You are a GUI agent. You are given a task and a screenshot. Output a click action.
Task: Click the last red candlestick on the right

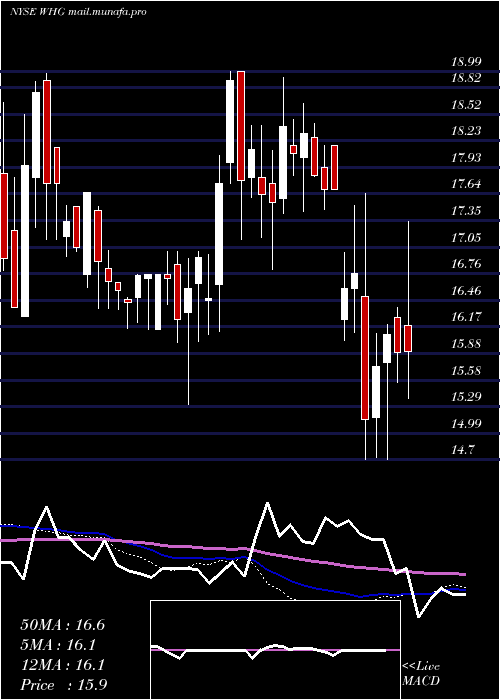(x=408, y=338)
